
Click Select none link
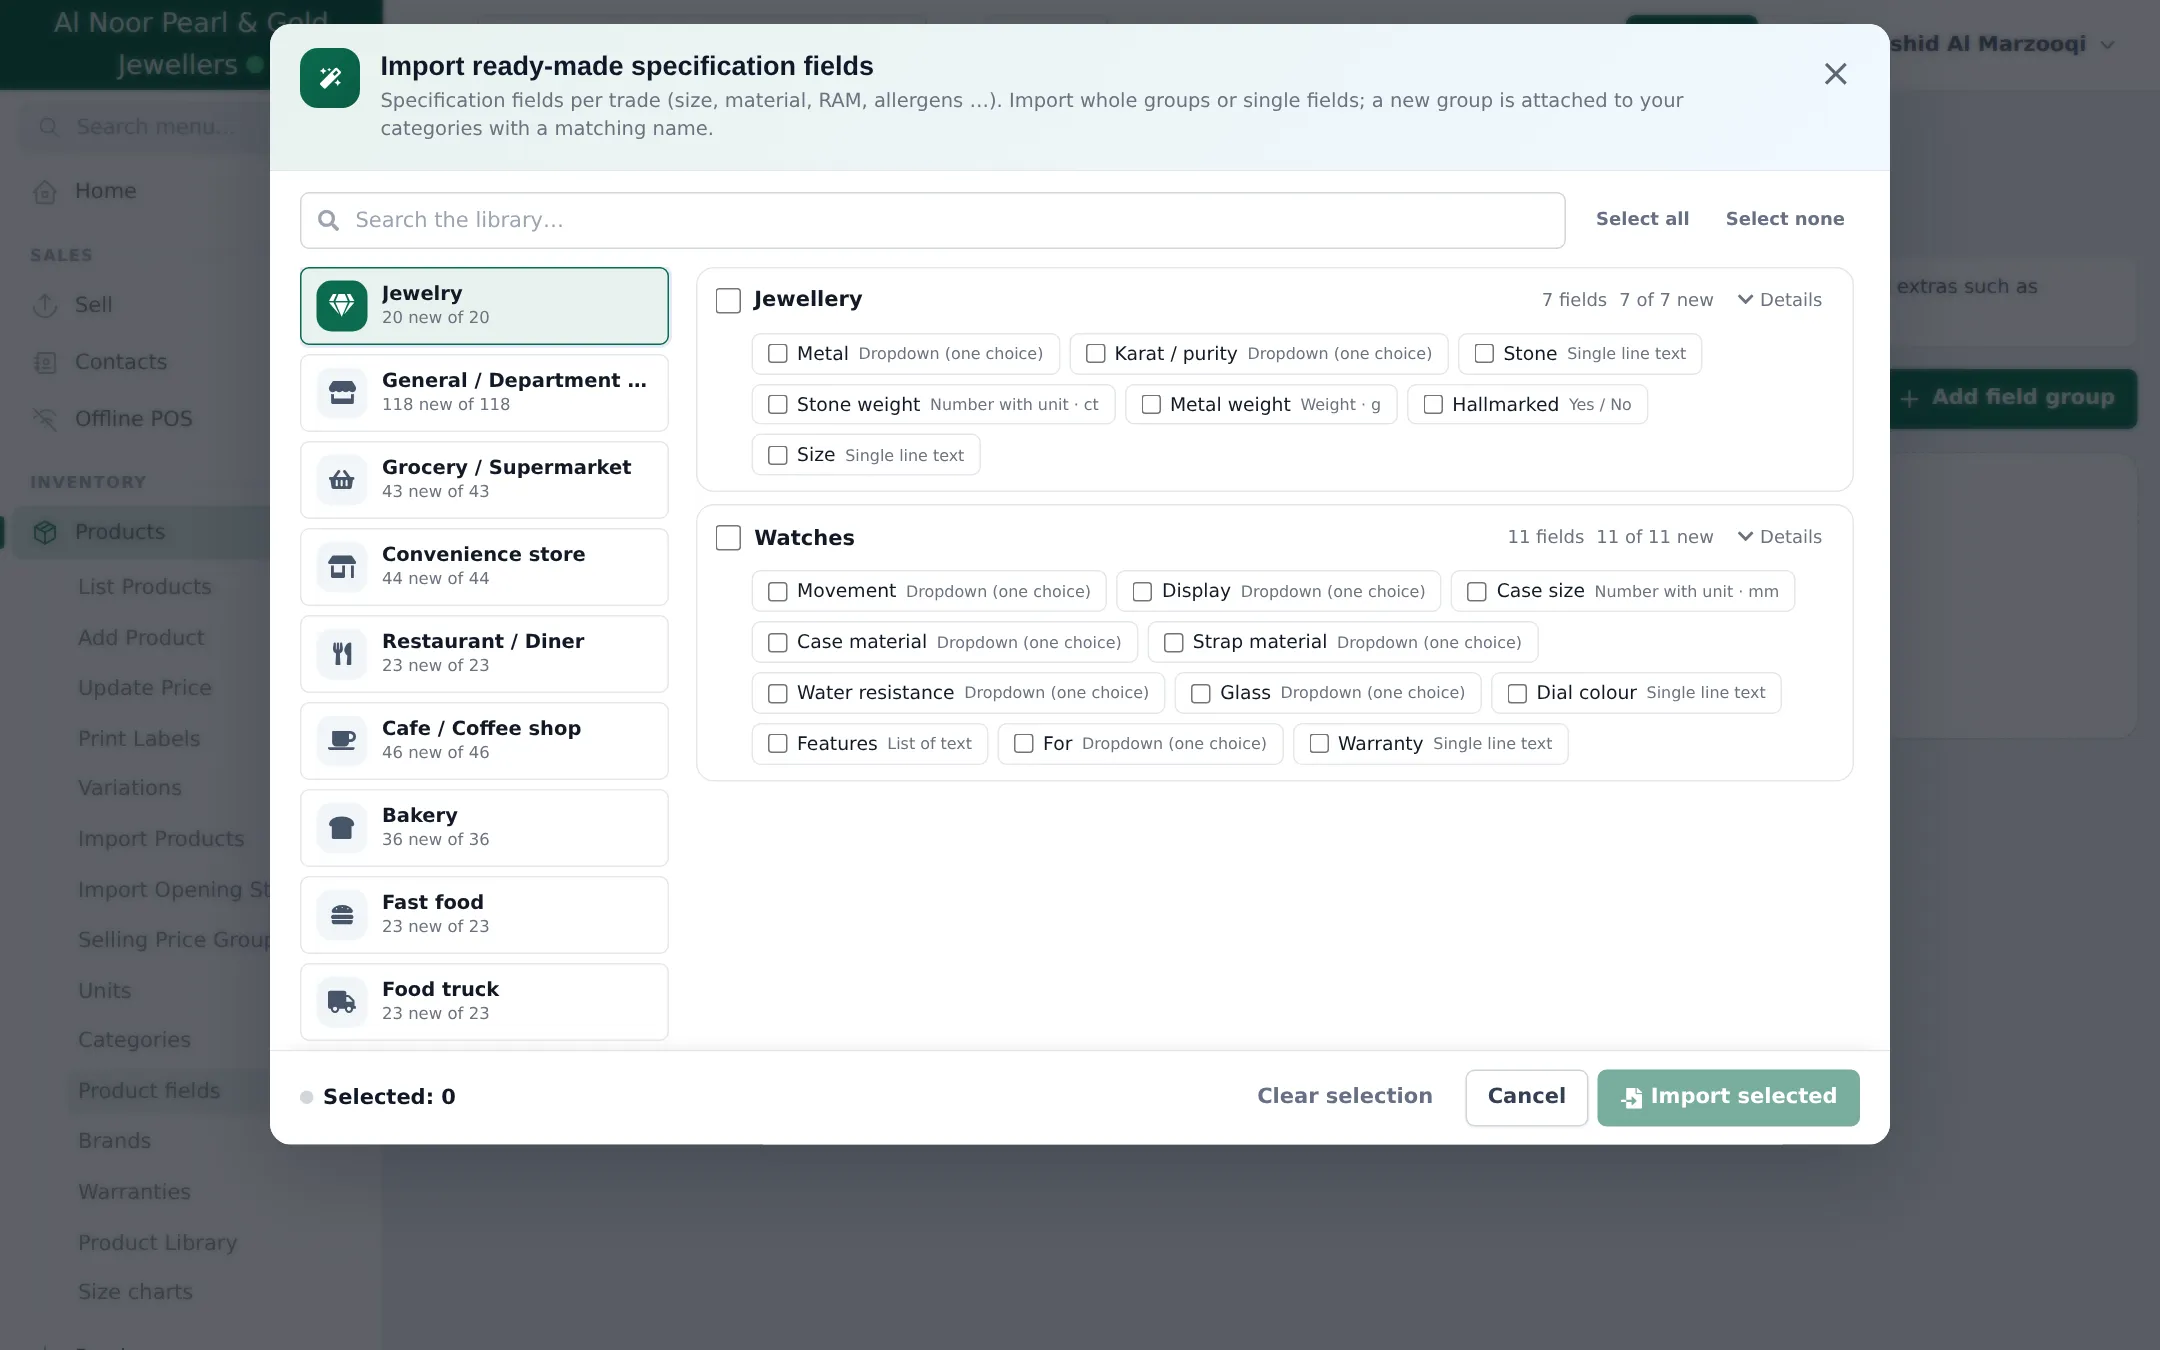click(1785, 219)
